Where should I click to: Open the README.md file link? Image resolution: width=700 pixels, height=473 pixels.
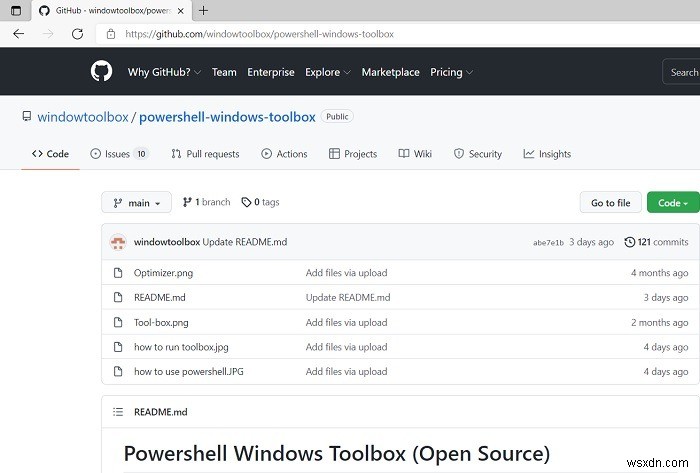160,297
